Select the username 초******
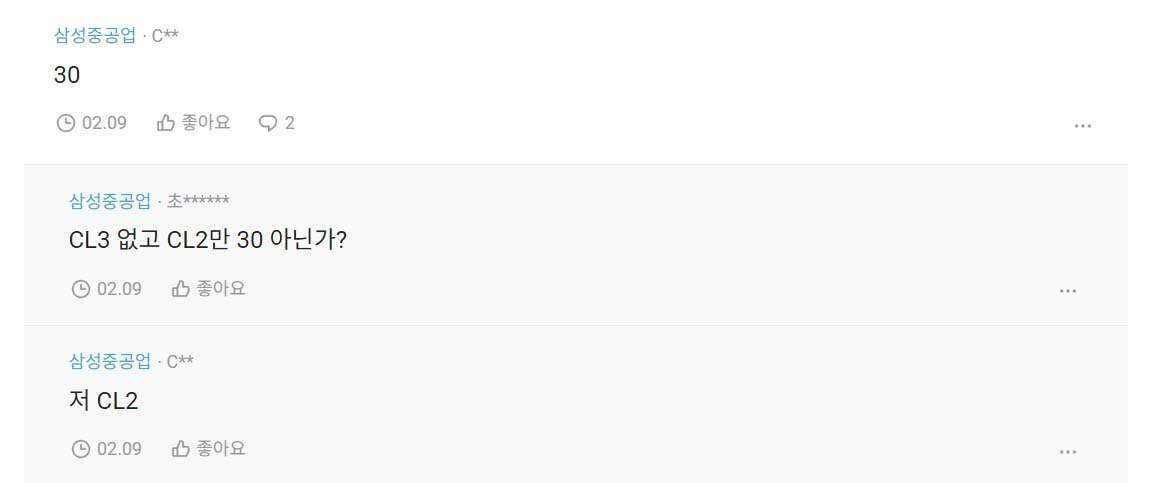This screenshot has height=483, width=1161. (198, 201)
